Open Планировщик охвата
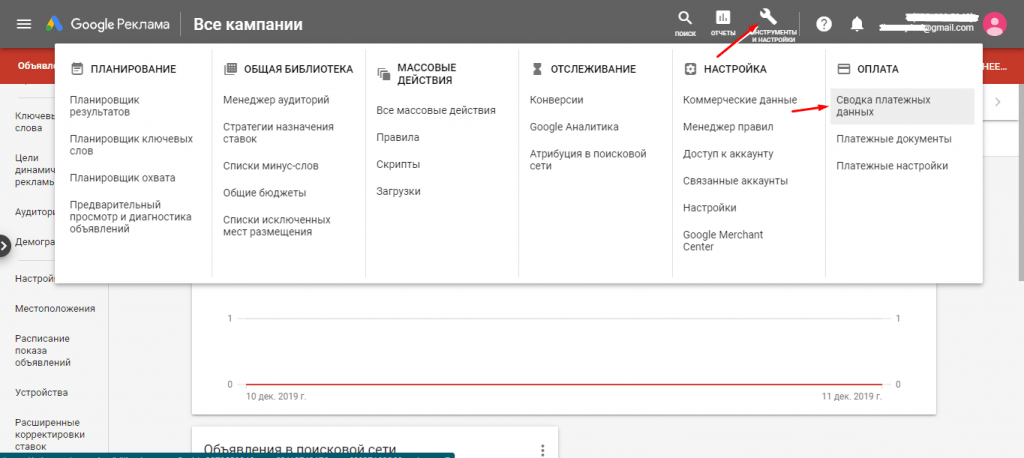The height and width of the screenshot is (458, 1024). click(123, 178)
